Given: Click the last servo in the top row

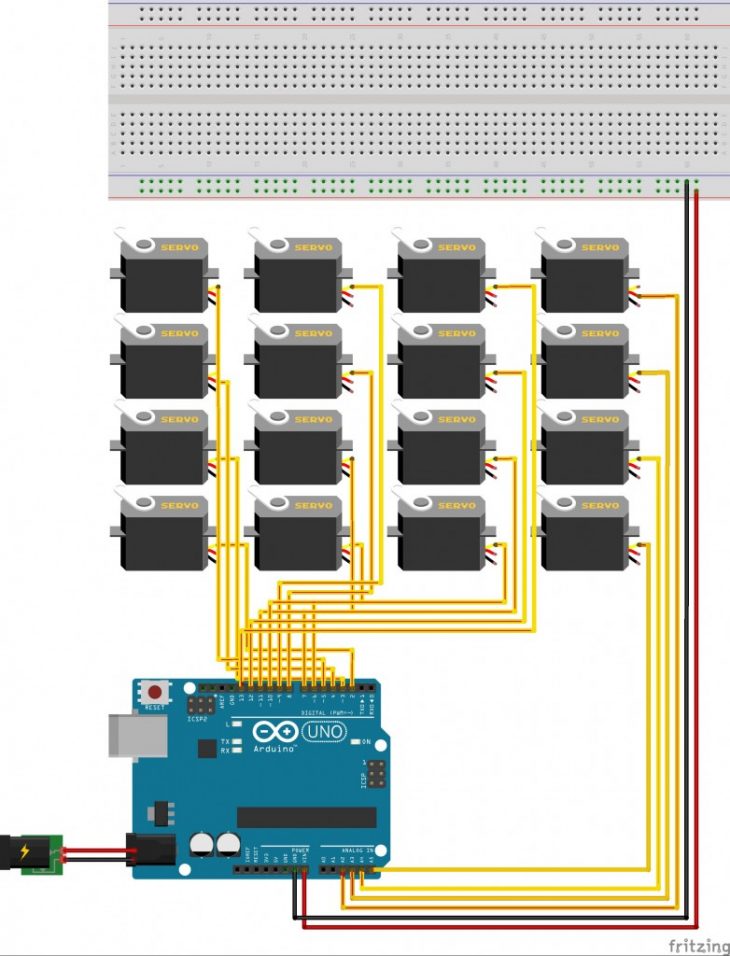Looking at the screenshot, I should (x=586, y=274).
